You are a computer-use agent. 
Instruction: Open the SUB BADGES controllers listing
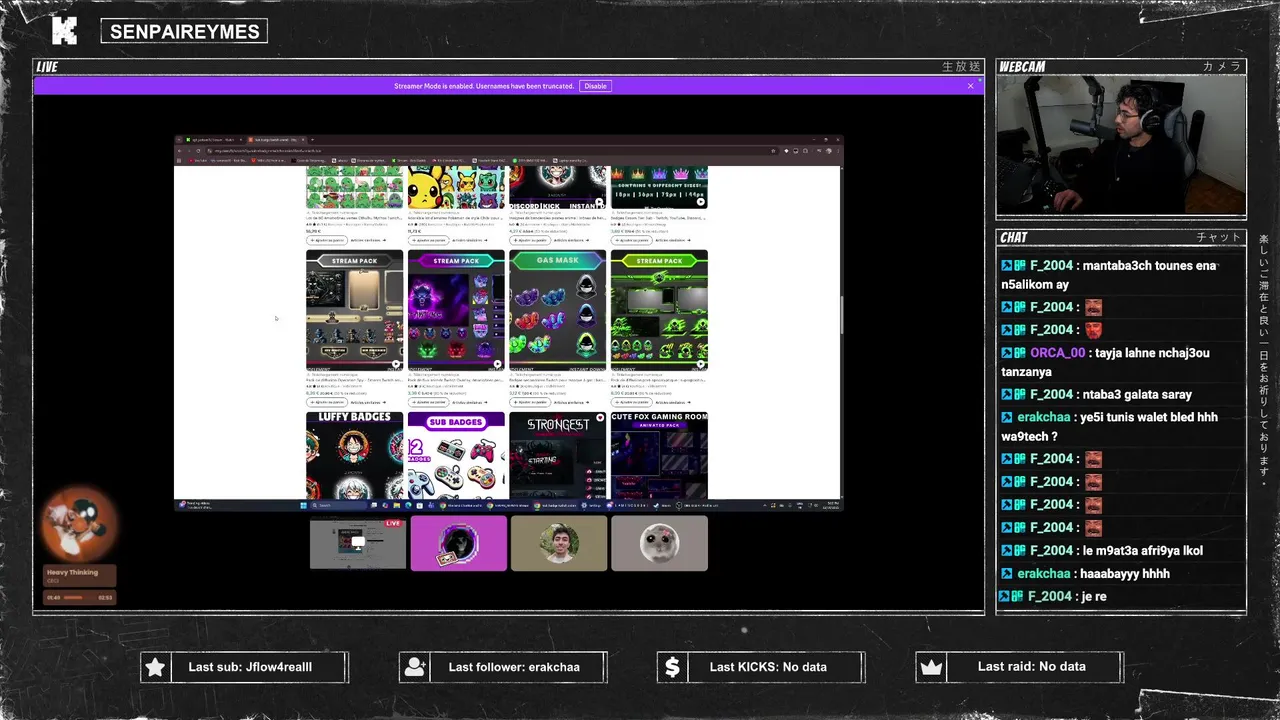click(456, 455)
